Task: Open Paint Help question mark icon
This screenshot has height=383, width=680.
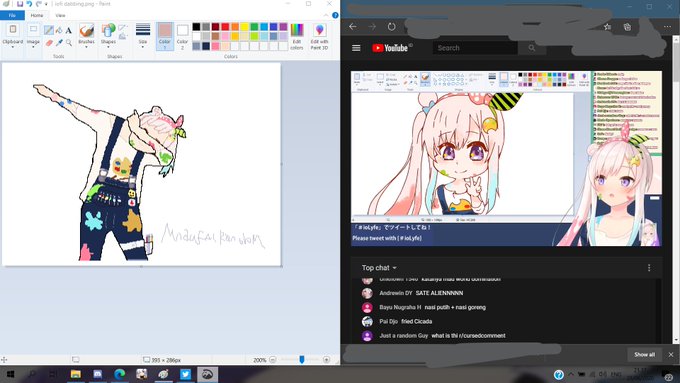Action: 335,15
